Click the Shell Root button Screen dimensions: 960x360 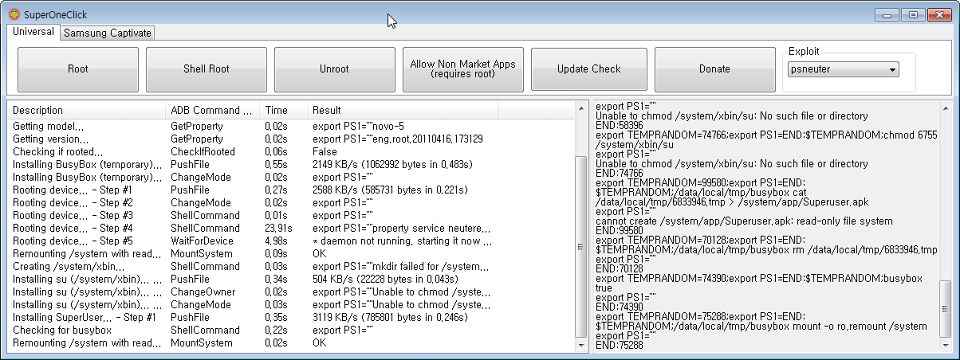coord(206,69)
